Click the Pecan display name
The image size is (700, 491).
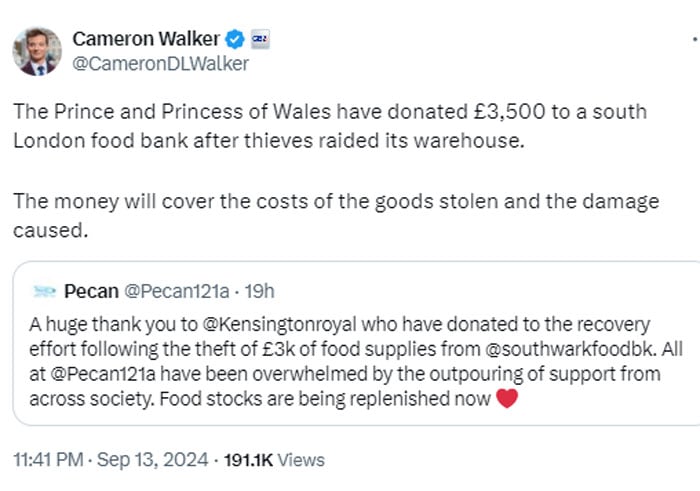[x=91, y=291]
